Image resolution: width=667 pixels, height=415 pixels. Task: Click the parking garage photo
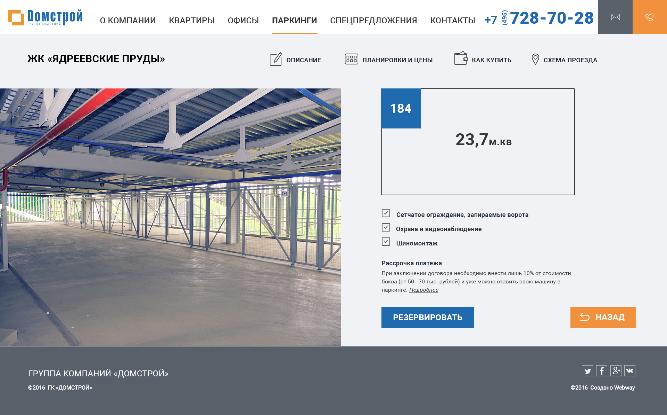170,217
